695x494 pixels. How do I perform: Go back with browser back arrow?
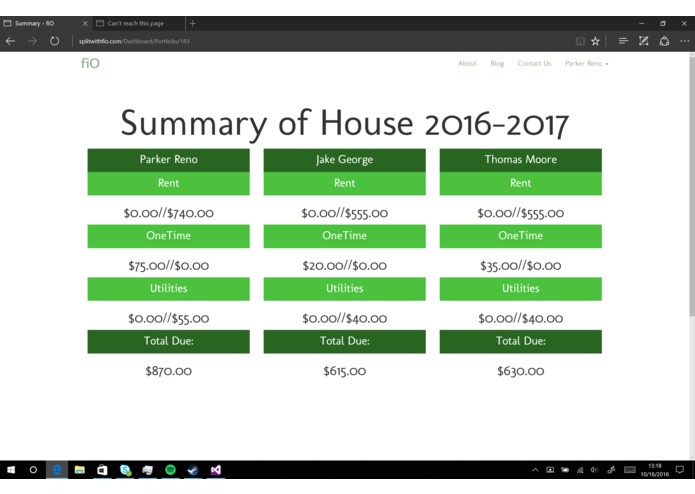10,41
